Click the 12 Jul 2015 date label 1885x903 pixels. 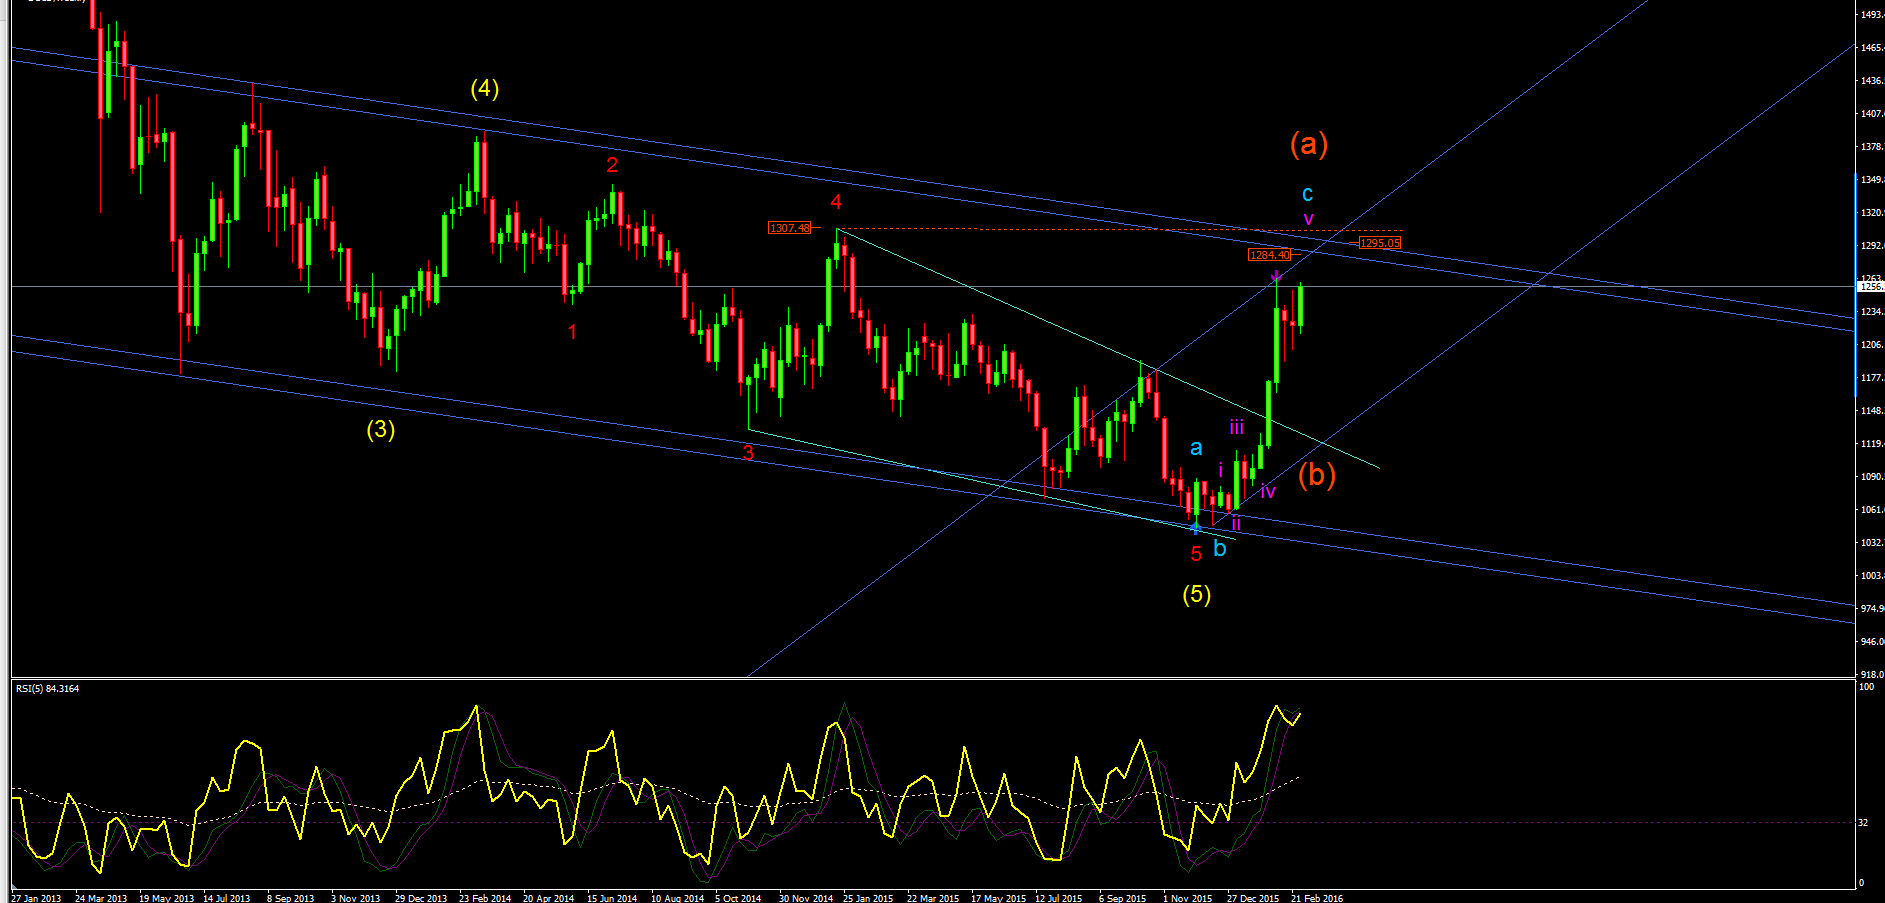coord(1059,898)
